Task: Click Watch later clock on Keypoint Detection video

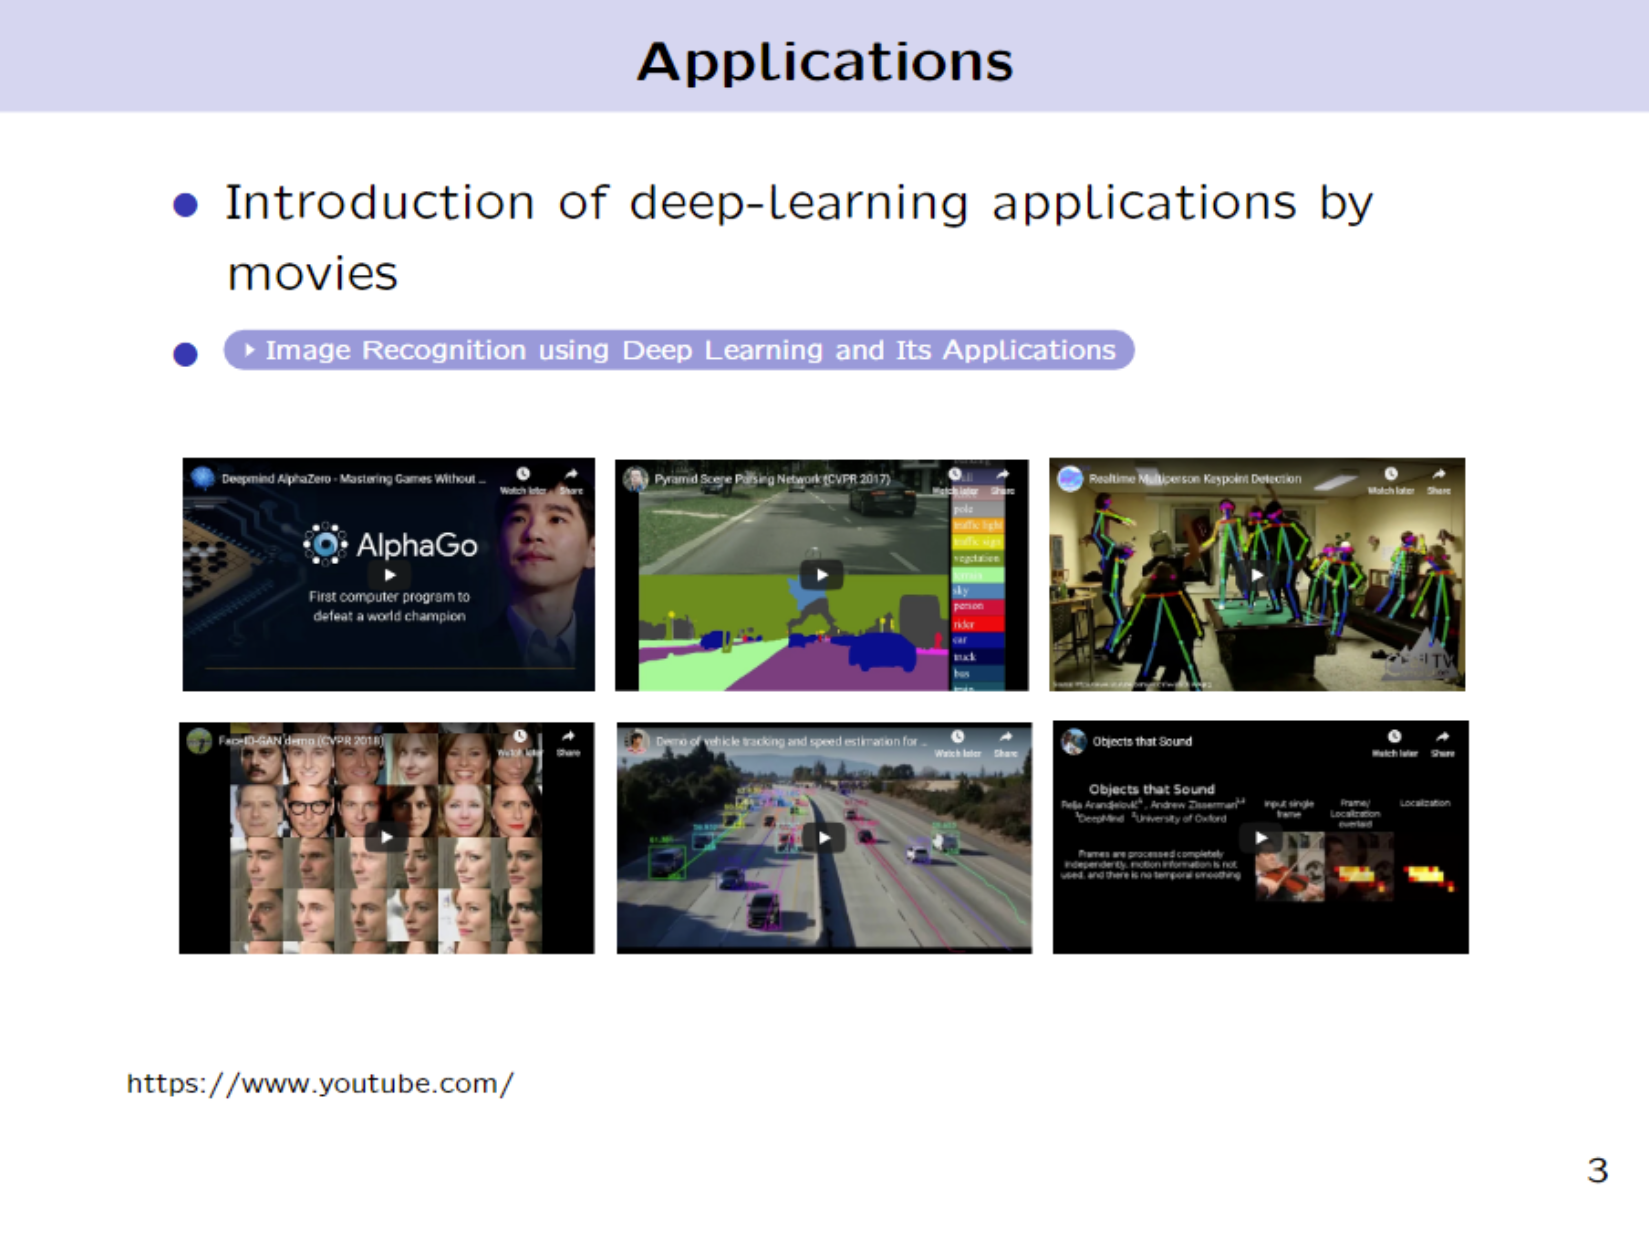Action: pos(1391,474)
